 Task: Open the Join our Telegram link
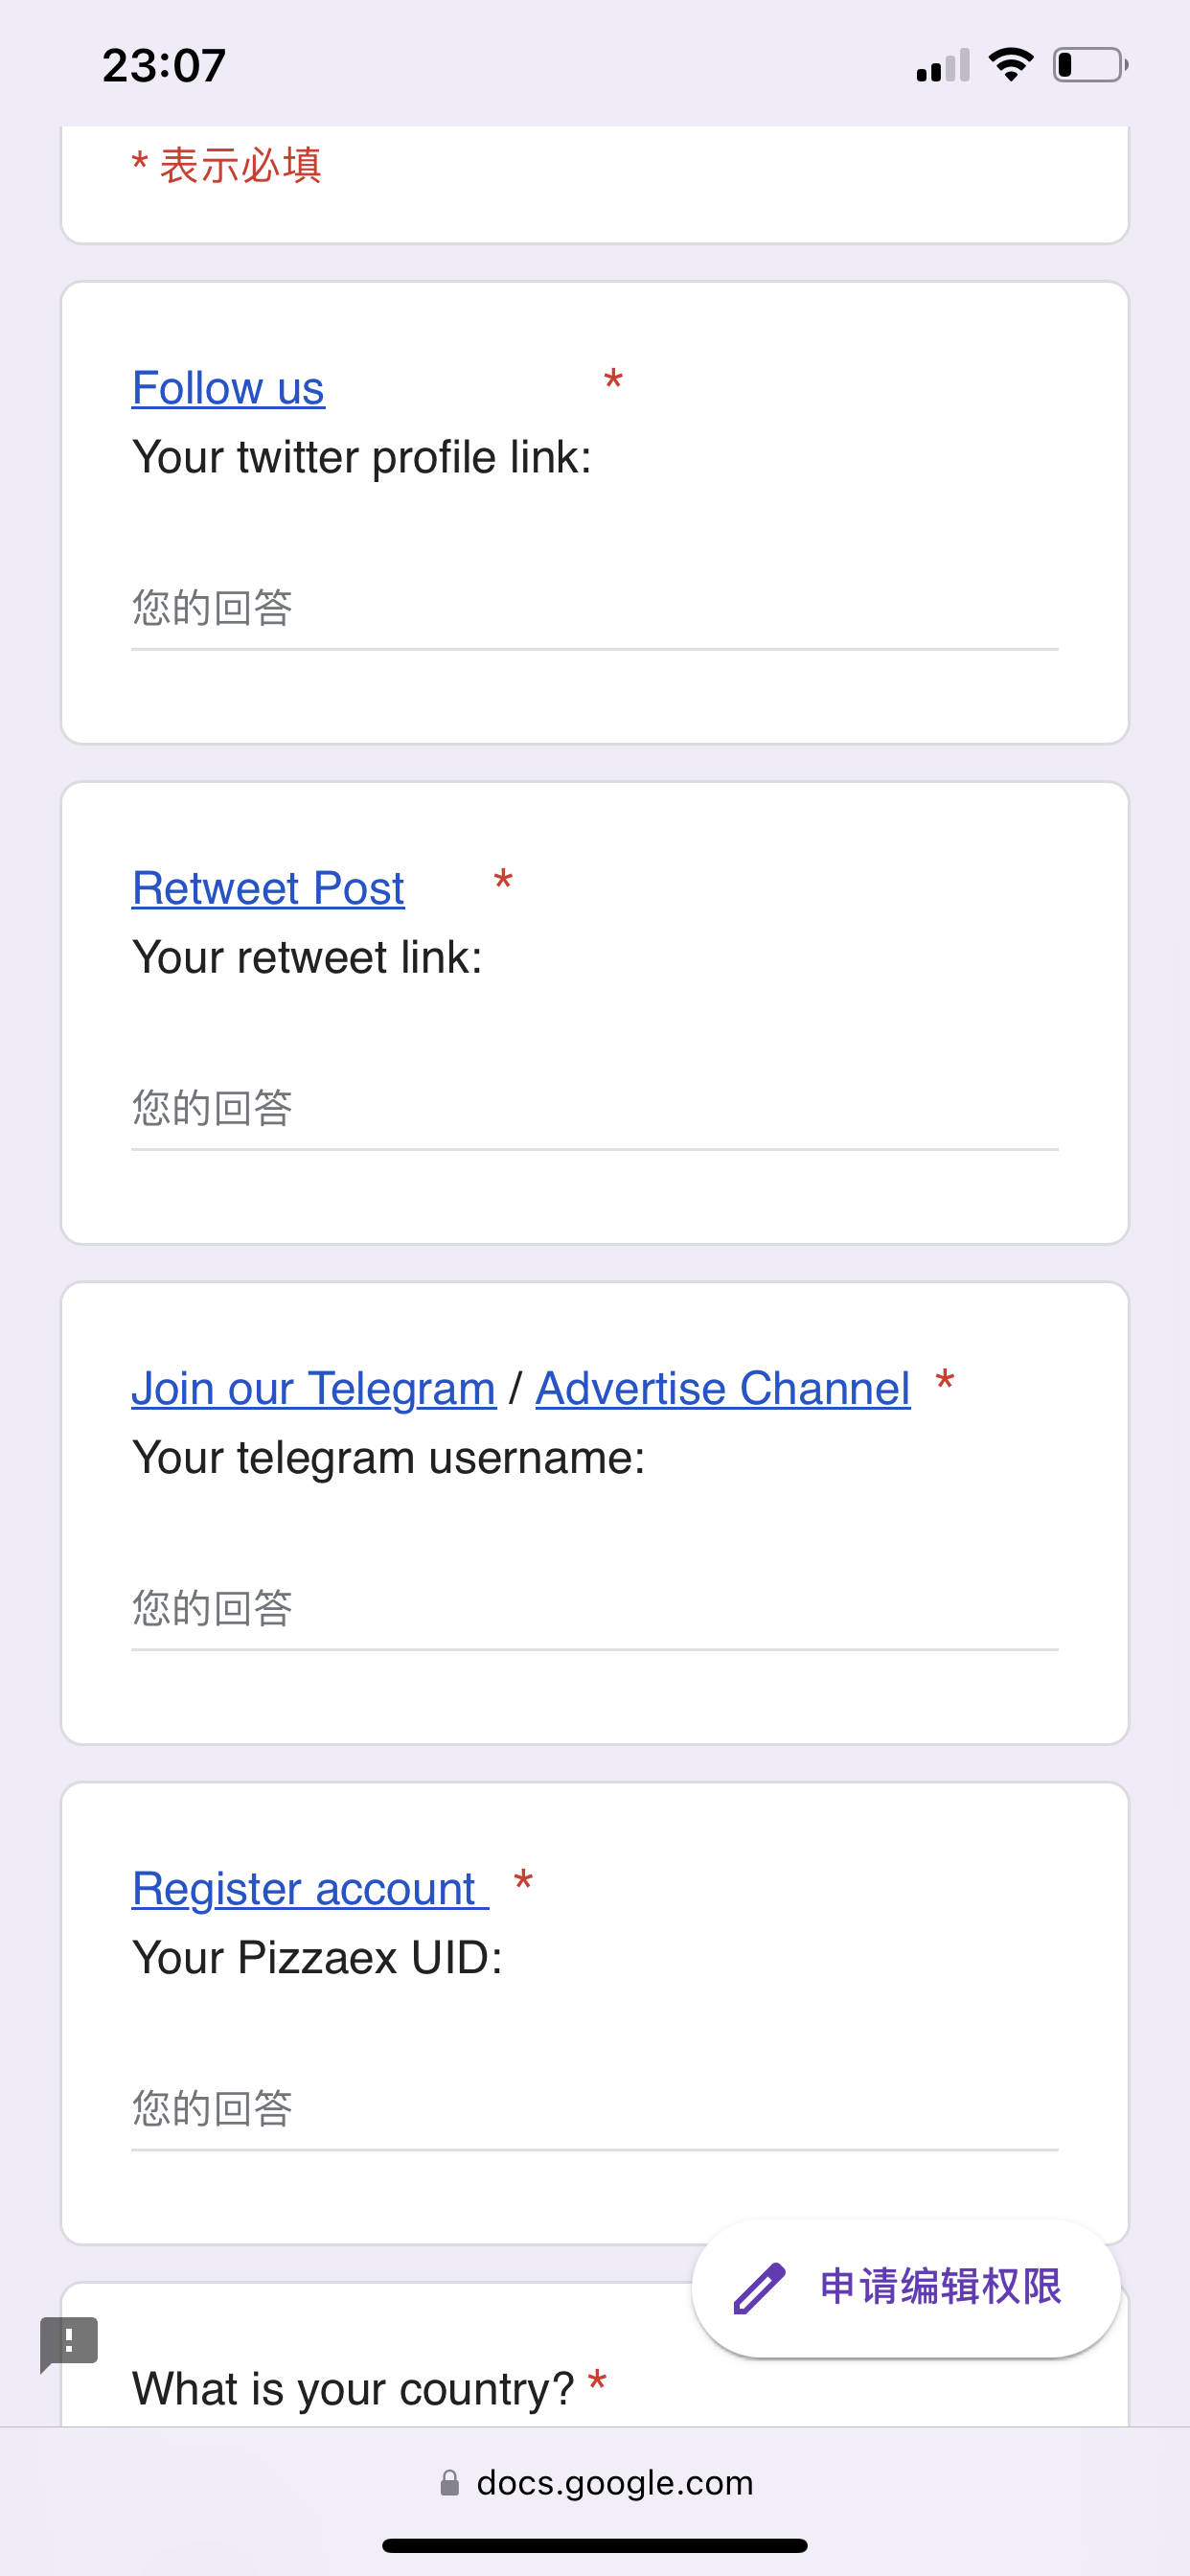tap(314, 1388)
